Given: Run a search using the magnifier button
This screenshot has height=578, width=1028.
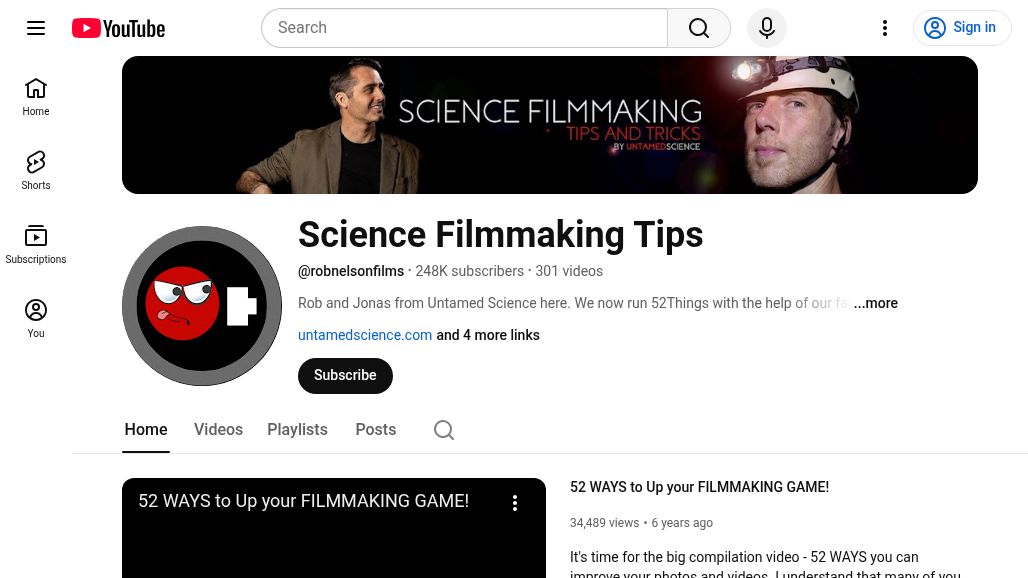Looking at the screenshot, I should pos(698,27).
